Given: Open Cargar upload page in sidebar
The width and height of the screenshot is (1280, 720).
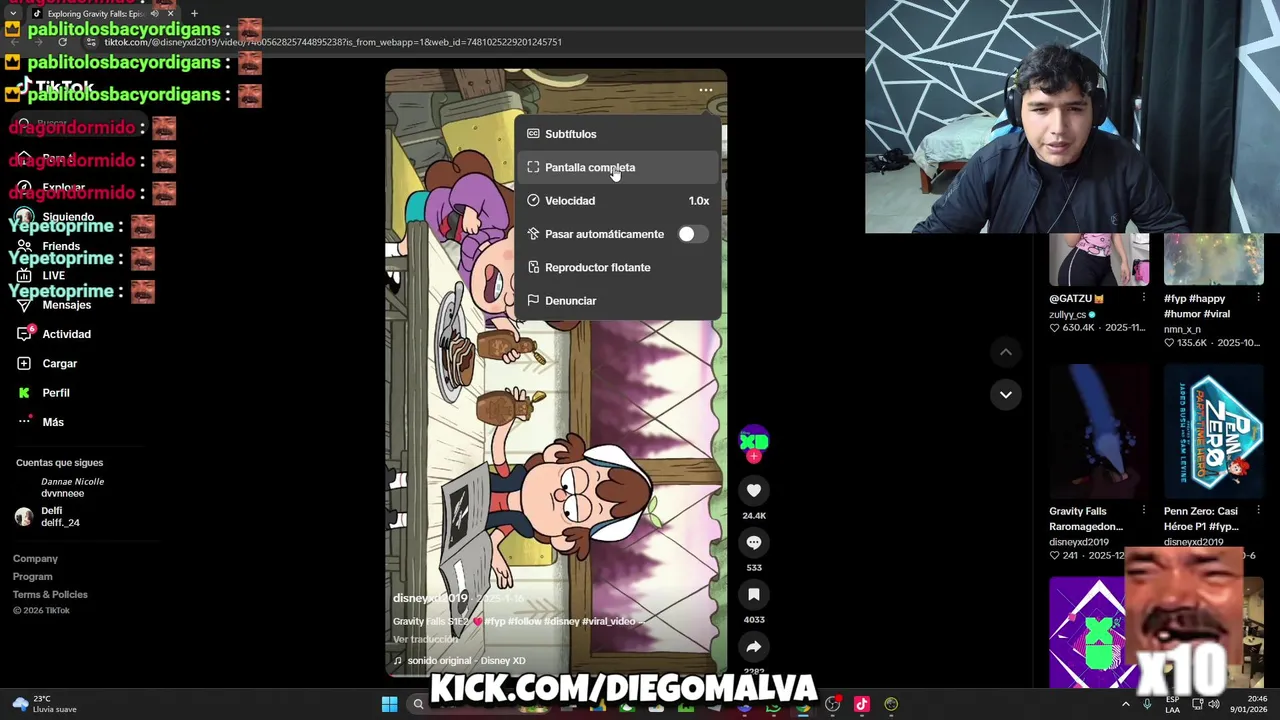Looking at the screenshot, I should (47, 363).
